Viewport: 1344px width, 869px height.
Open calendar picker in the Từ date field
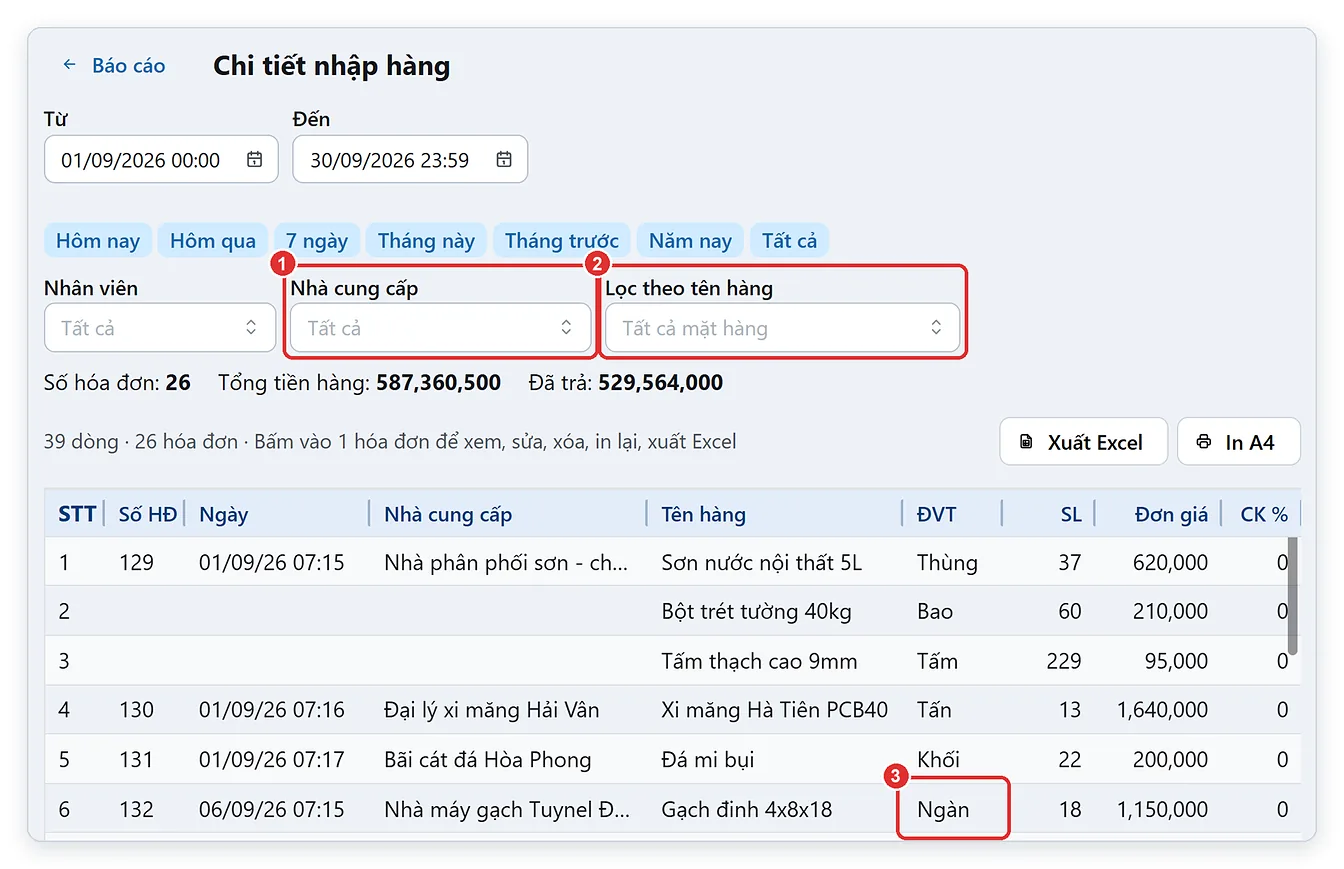(x=254, y=160)
